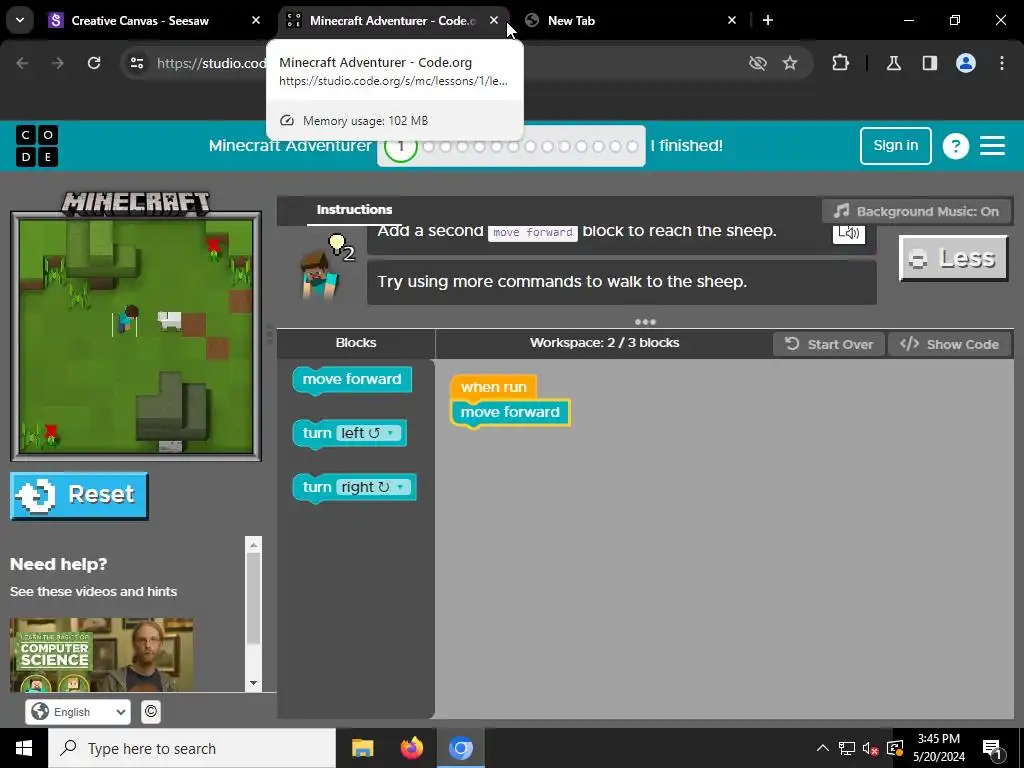Click the taskbar volume muted icon
Screen dimensions: 1024x768
coord(871,748)
